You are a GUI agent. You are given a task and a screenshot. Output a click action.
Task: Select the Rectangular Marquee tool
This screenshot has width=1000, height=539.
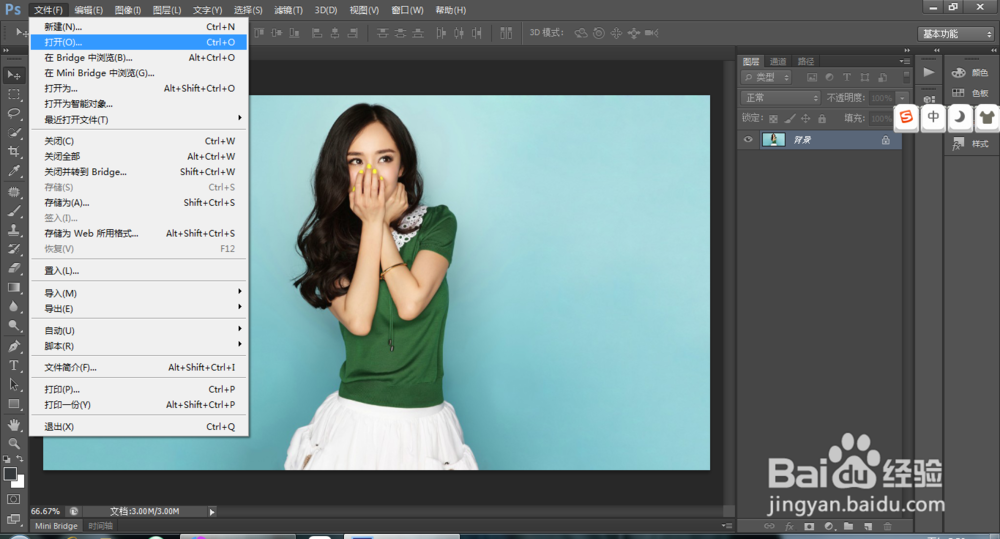tap(13, 94)
